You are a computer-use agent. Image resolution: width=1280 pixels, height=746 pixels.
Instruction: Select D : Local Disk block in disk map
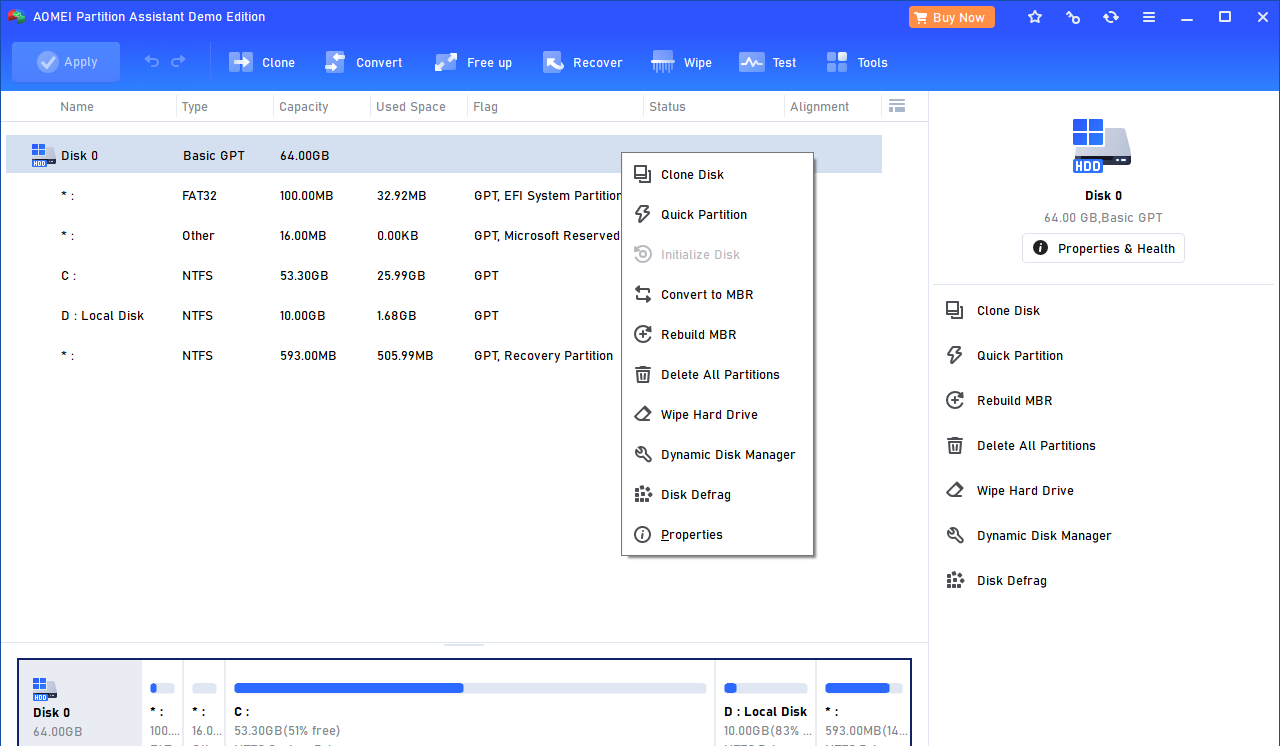point(765,703)
